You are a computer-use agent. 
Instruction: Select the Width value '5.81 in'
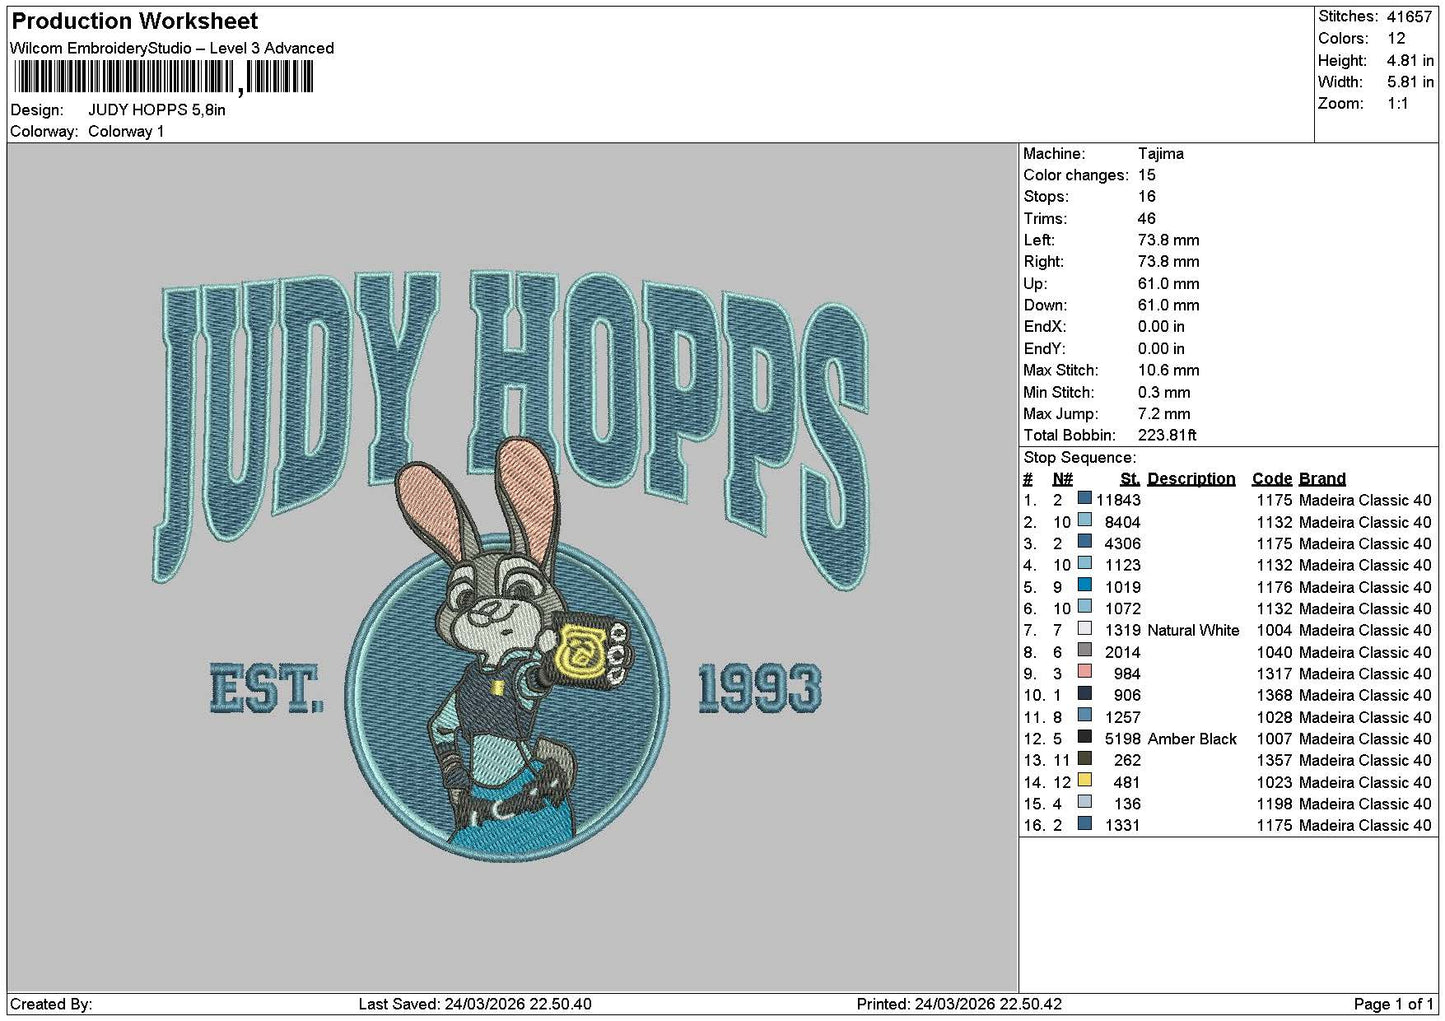pyautogui.click(x=1410, y=82)
